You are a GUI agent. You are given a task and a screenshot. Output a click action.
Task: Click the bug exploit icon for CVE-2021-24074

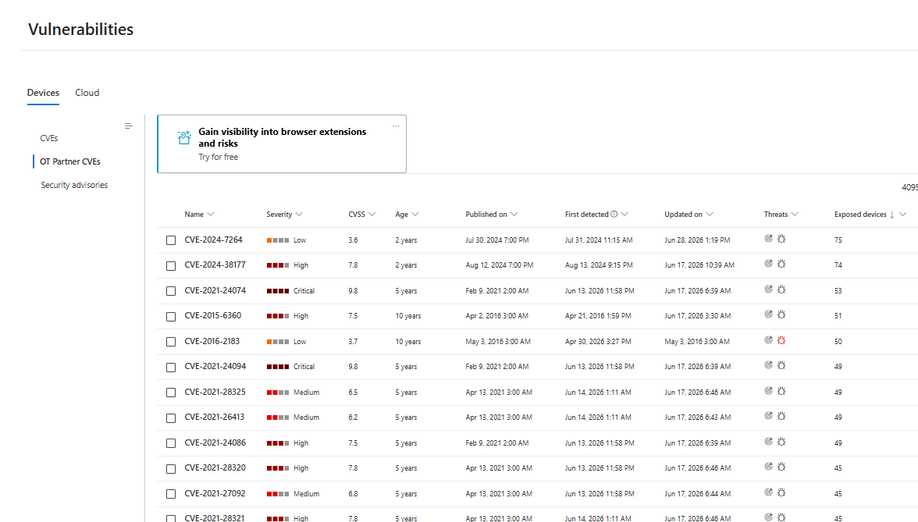782,290
